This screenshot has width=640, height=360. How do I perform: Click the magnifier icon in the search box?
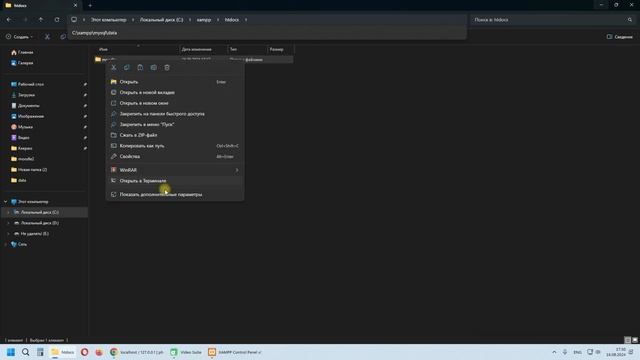tap(630, 20)
